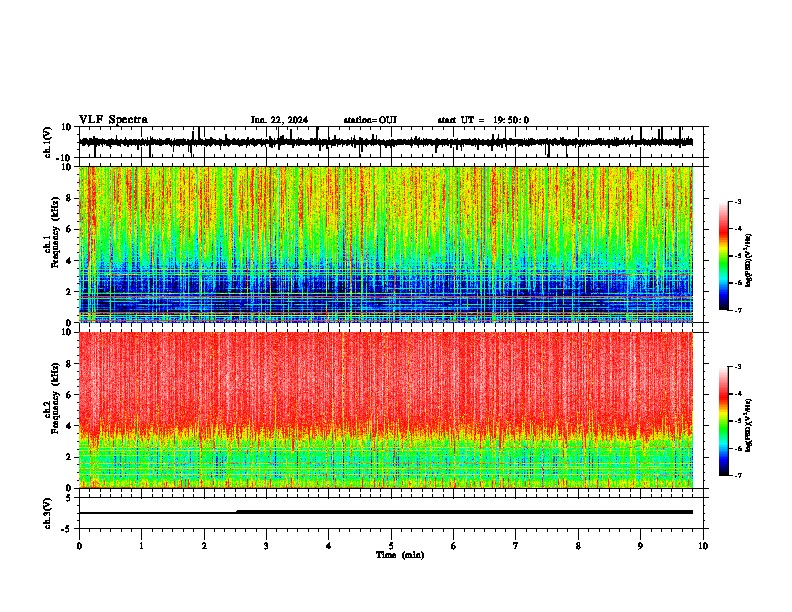Click the start UT 19:50:0 label
This screenshot has width=792, height=612.
483,120
